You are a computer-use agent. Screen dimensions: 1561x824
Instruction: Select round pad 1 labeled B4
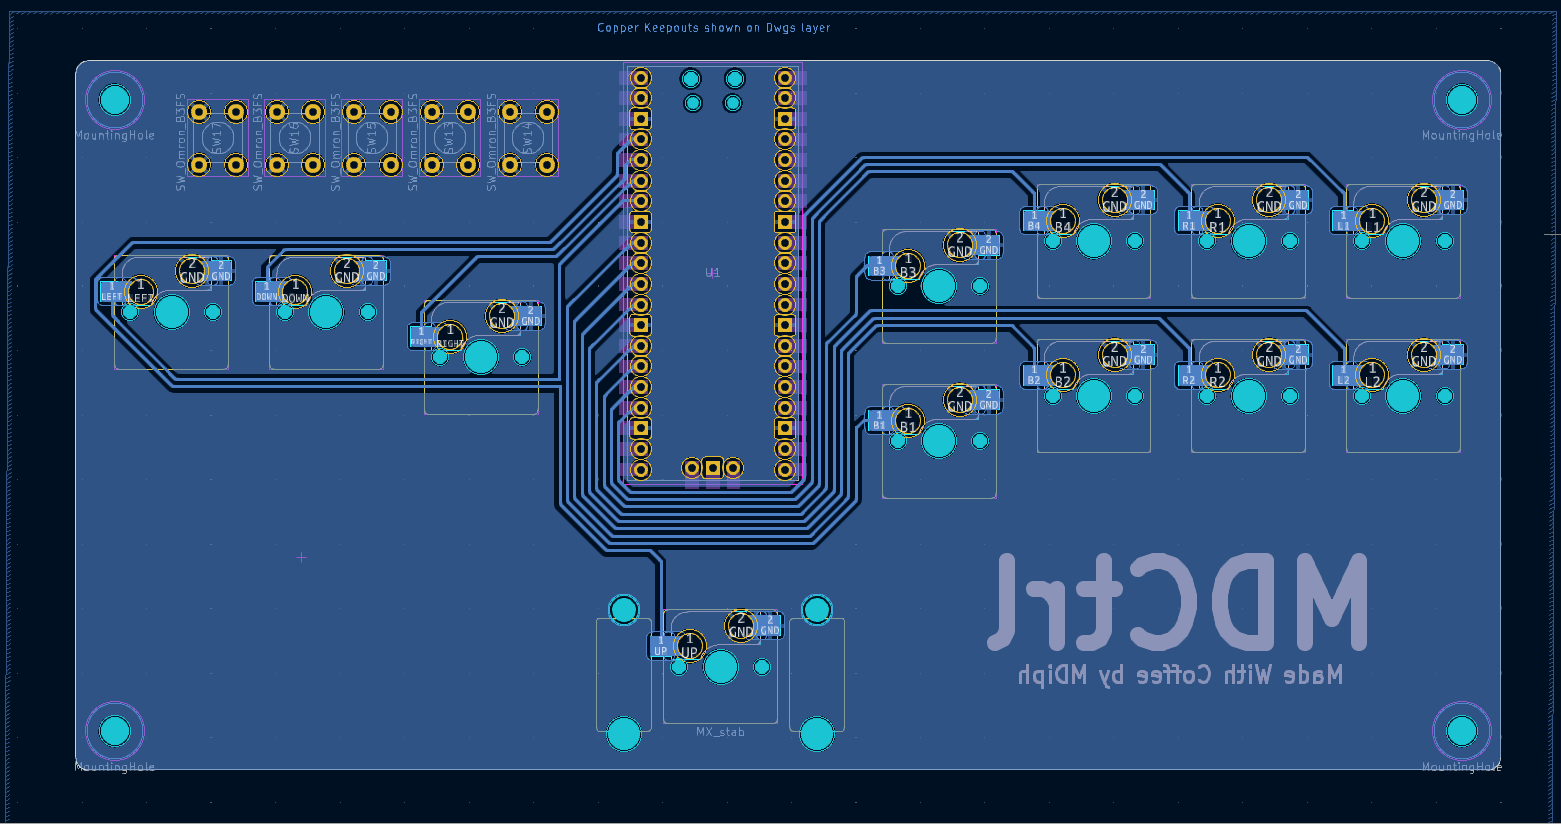click(x=1062, y=220)
